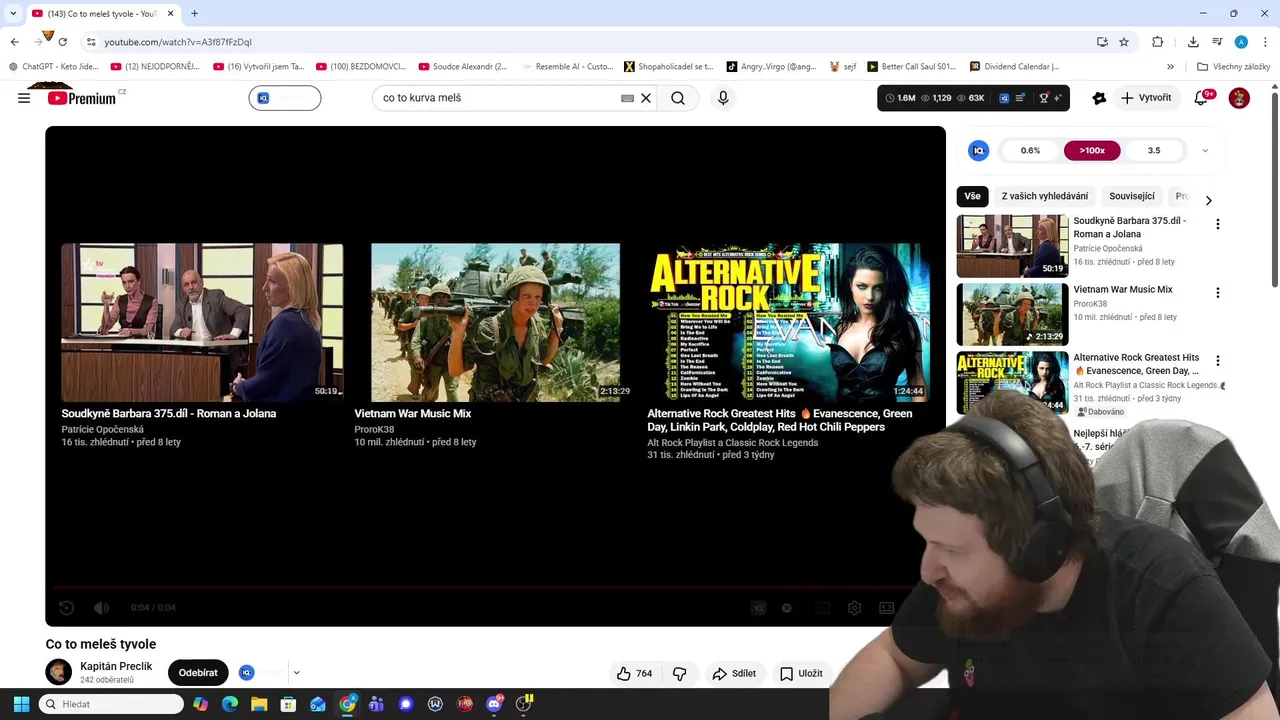Open endscreen Soudkyně Barbara 375.díl title
Image resolution: width=1280 pixels, height=720 pixels.
(x=168, y=413)
